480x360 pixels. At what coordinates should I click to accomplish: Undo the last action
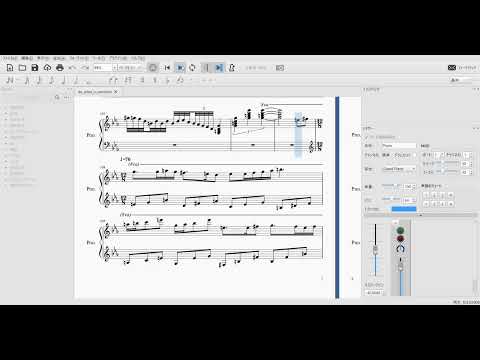pyautogui.click(x=72, y=68)
